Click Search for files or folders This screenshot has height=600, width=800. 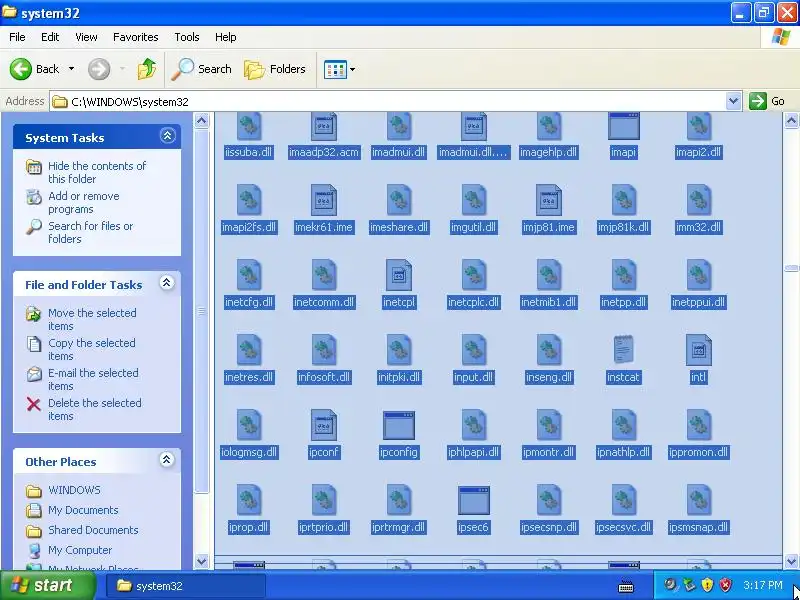(x=90, y=232)
